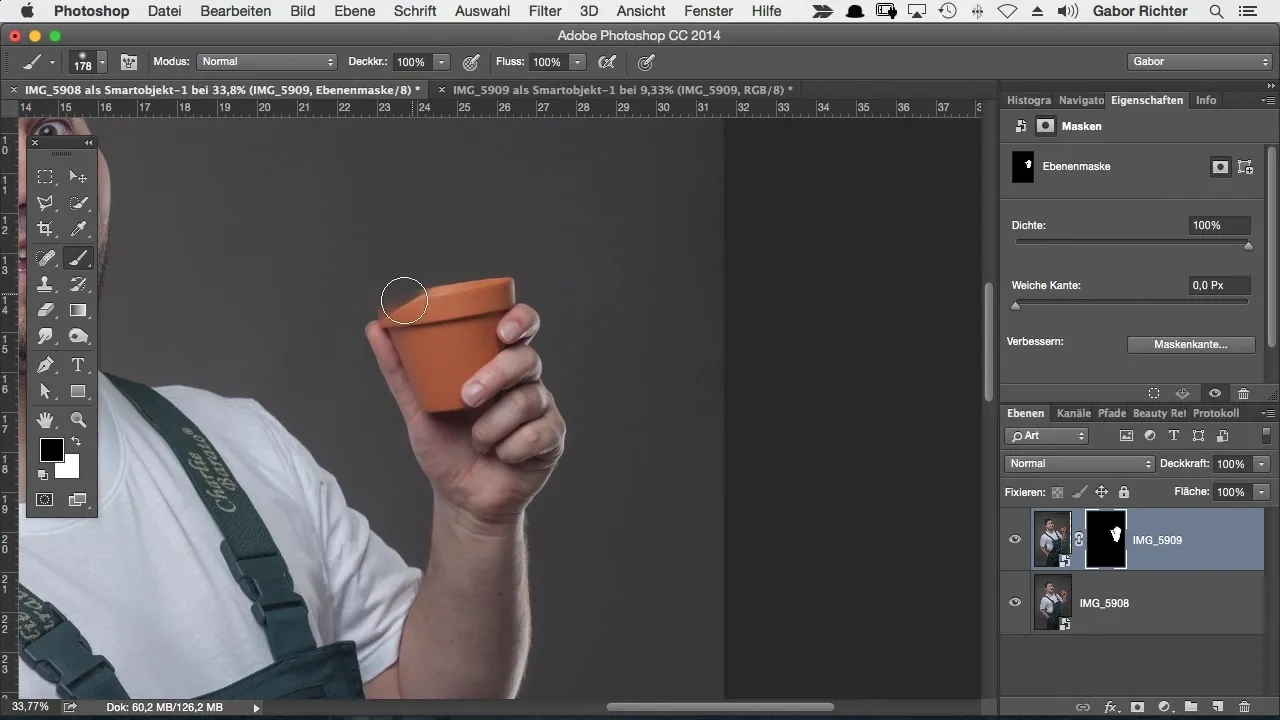Toggle lock all for layer
This screenshot has height=720, width=1280.
point(1124,492)
